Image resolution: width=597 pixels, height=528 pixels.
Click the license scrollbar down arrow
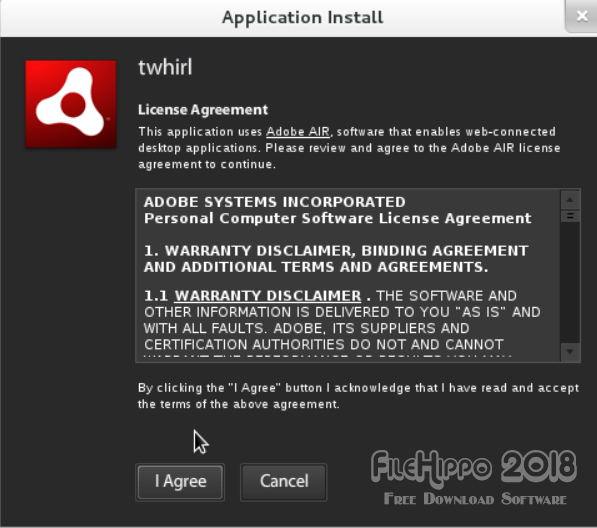570,351
